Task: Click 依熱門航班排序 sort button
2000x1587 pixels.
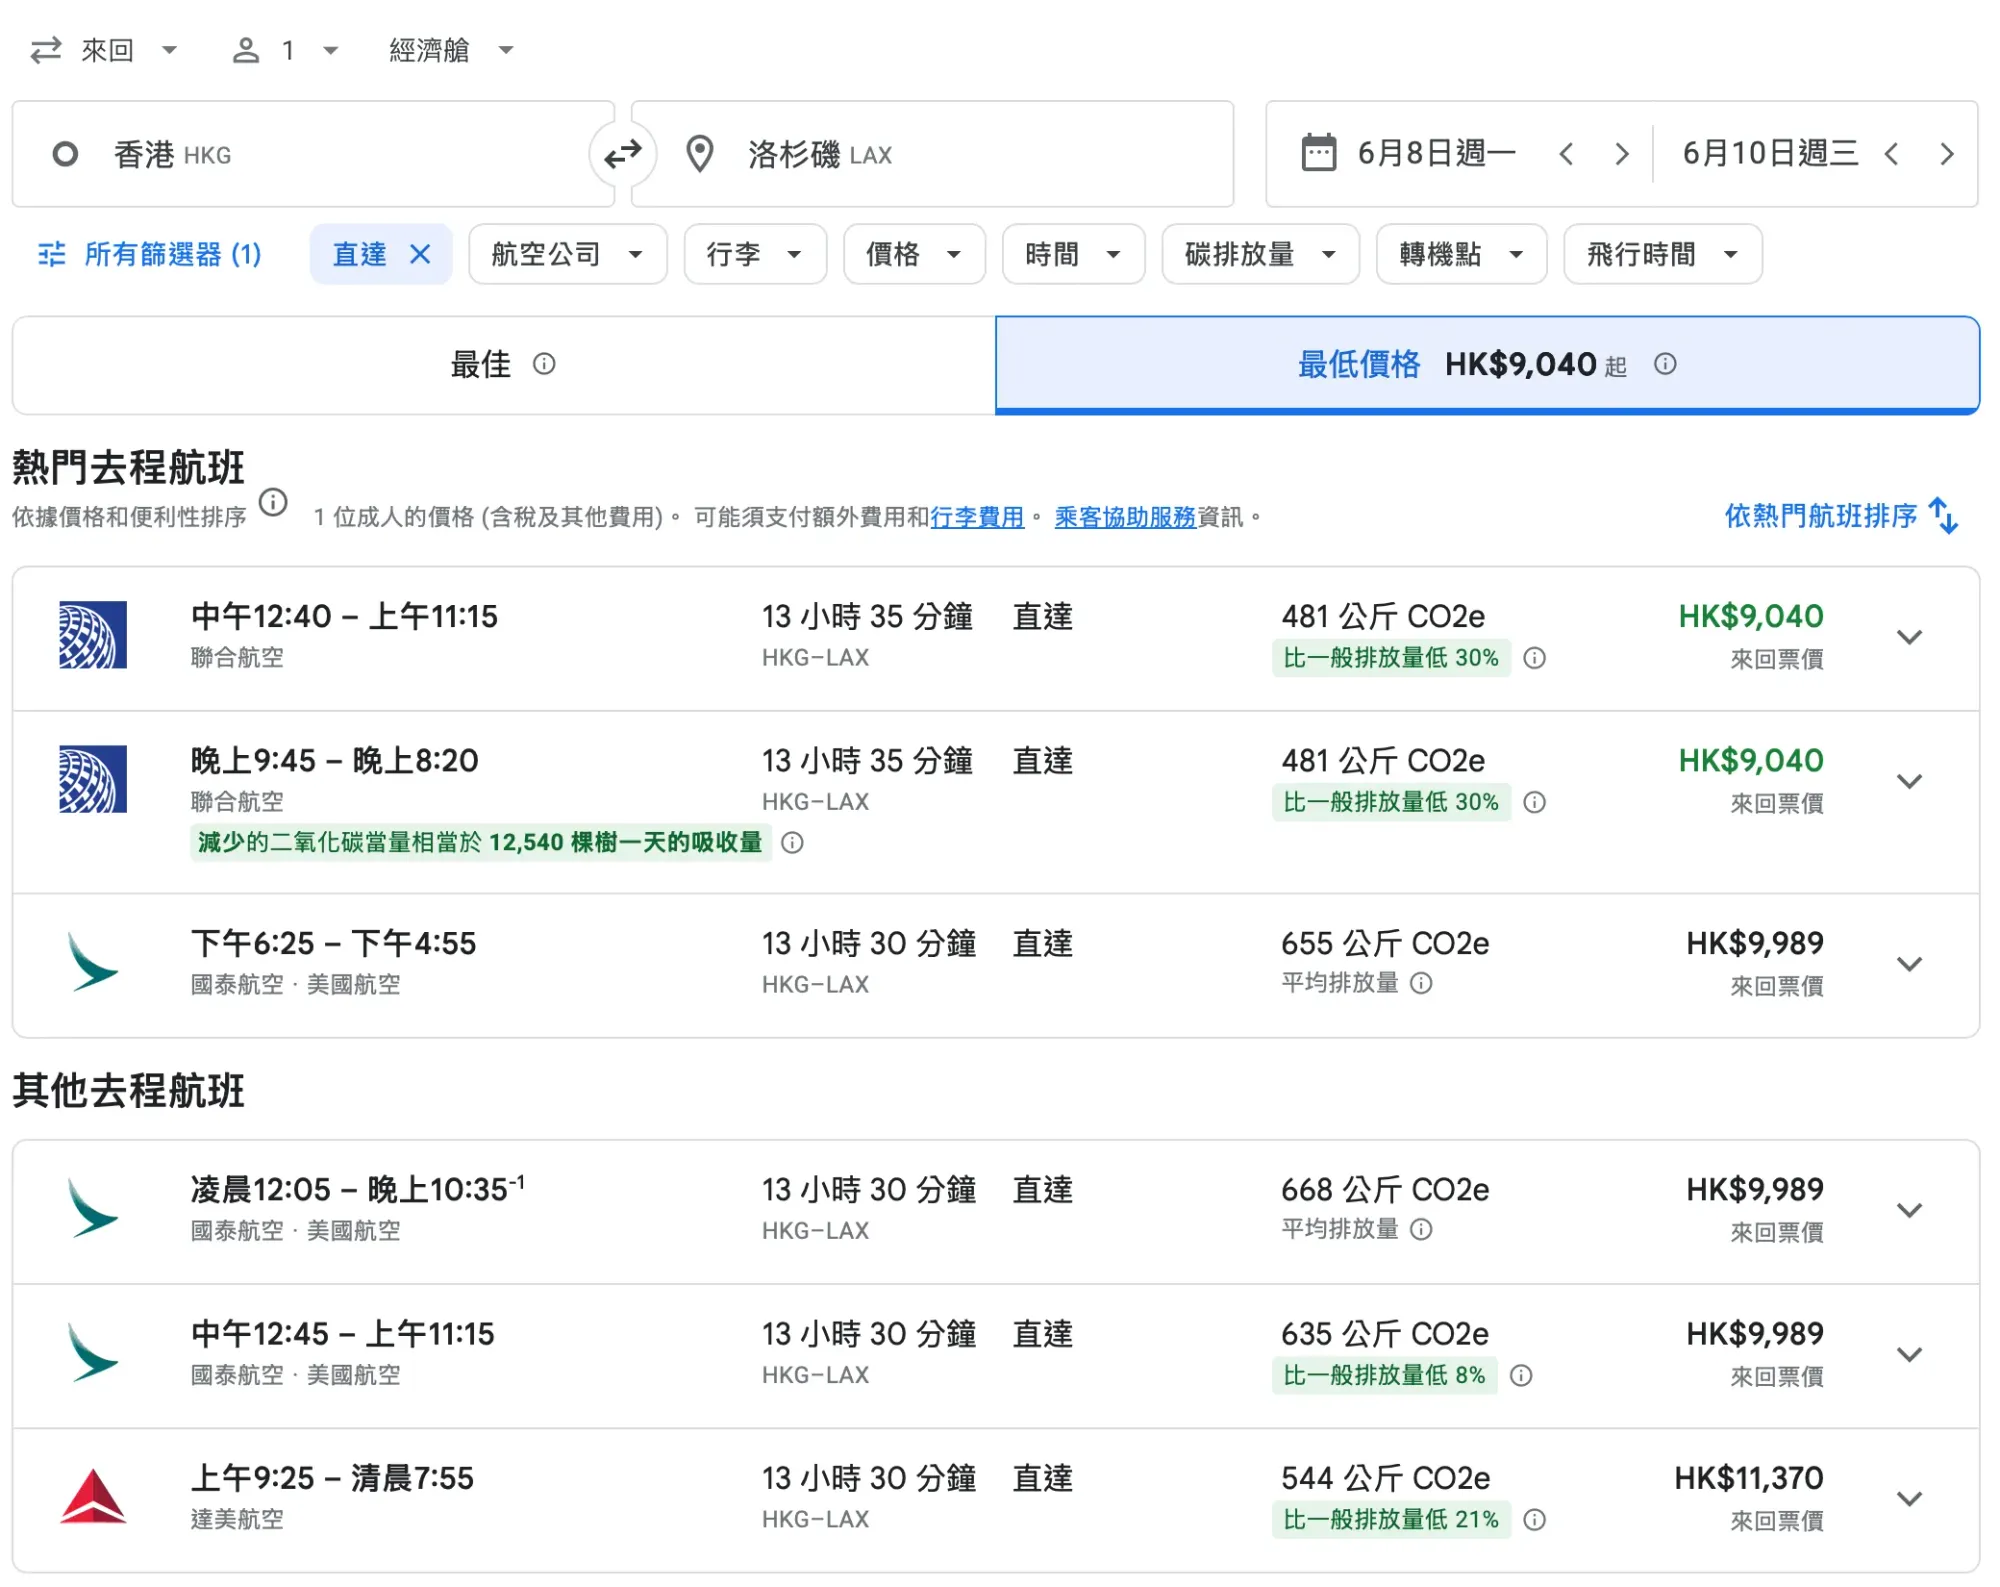Action: pos(1840,516)
